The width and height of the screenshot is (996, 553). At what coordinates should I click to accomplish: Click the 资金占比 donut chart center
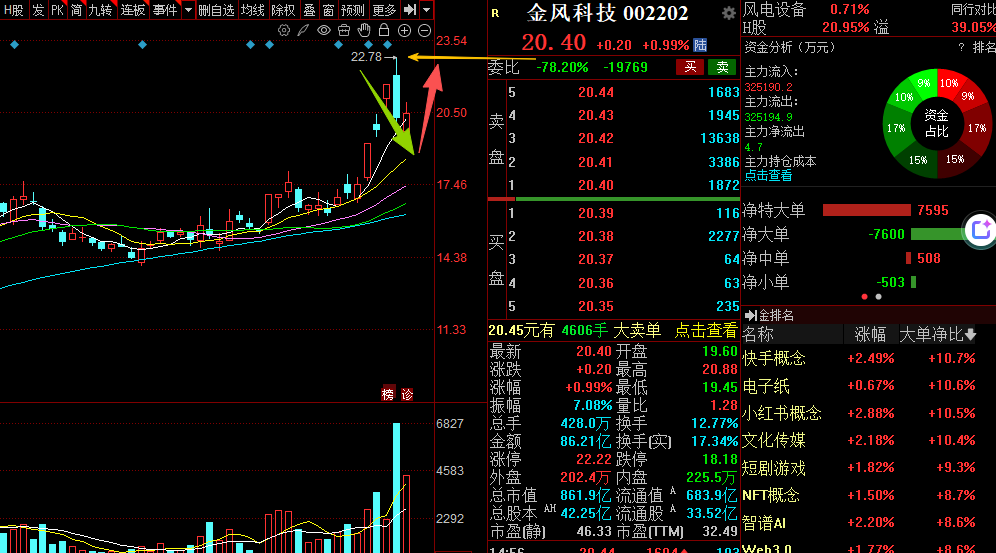pos(936,123)
